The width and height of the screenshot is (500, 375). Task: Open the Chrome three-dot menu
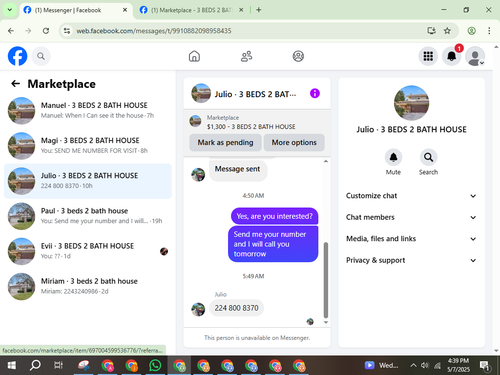click(489, 31)
